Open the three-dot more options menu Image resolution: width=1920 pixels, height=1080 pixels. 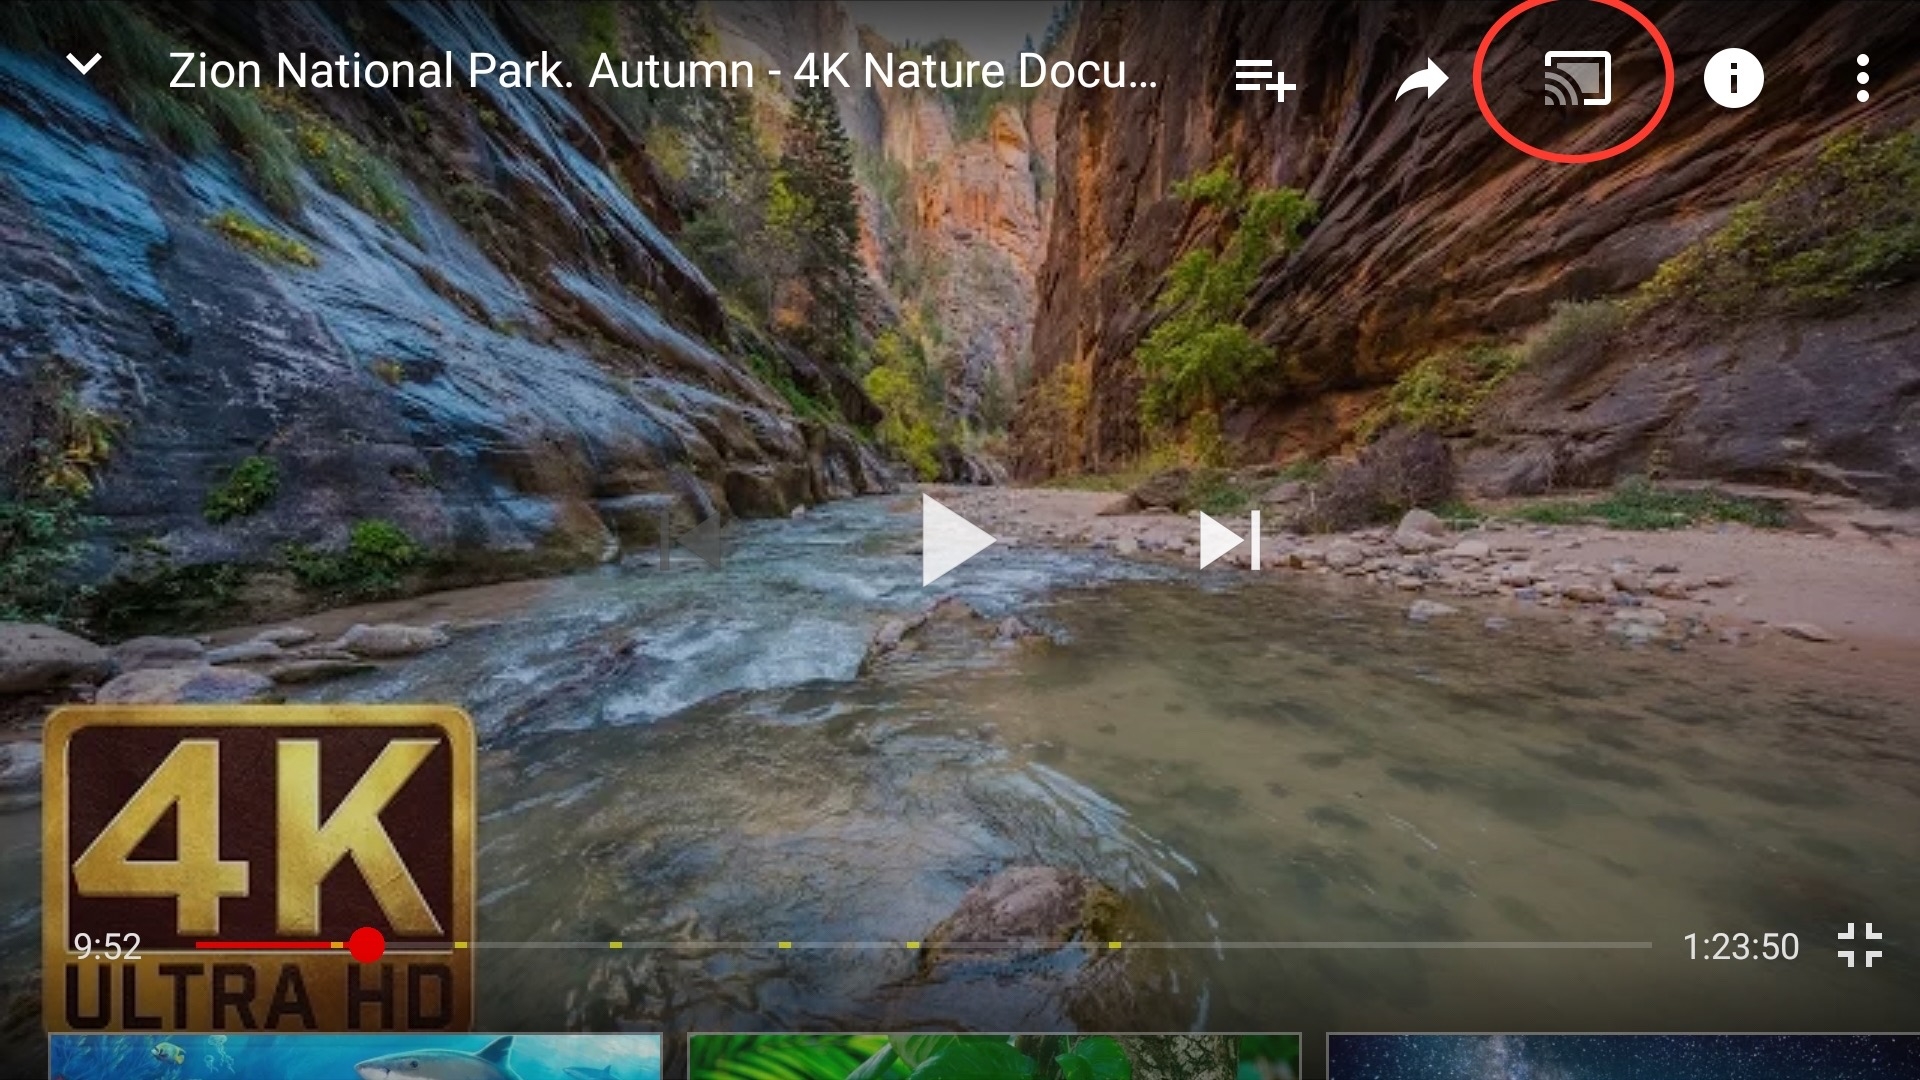click(x=1862, y=78)
